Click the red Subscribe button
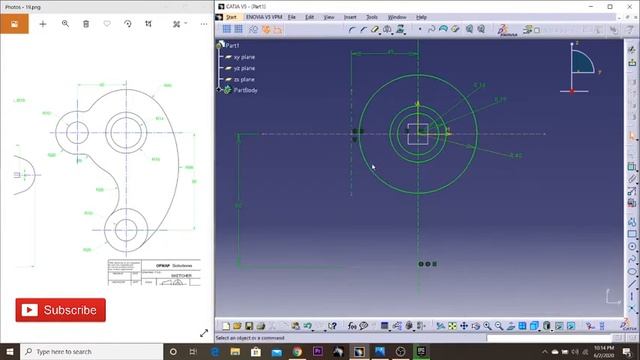The height and width of the screenshot is (360, 640). pyautogui.click(x=60, y=310)
